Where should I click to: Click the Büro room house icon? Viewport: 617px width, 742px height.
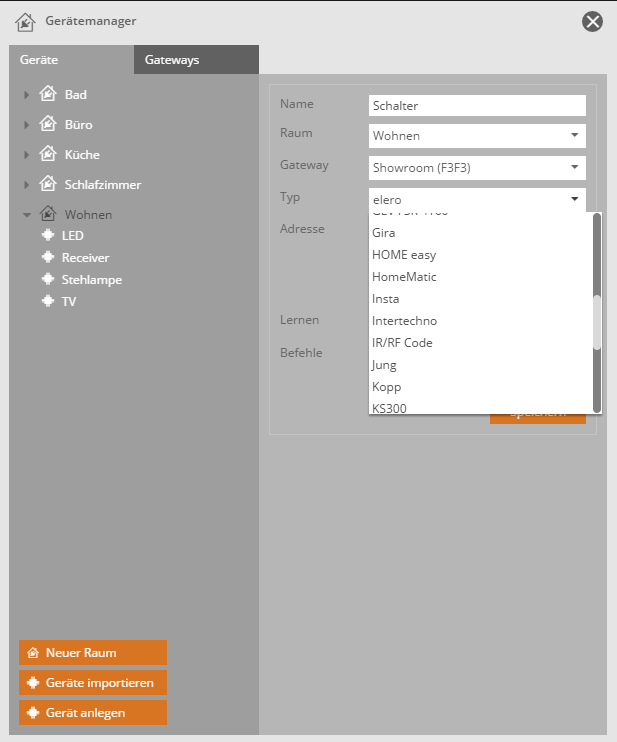[47, 124]
